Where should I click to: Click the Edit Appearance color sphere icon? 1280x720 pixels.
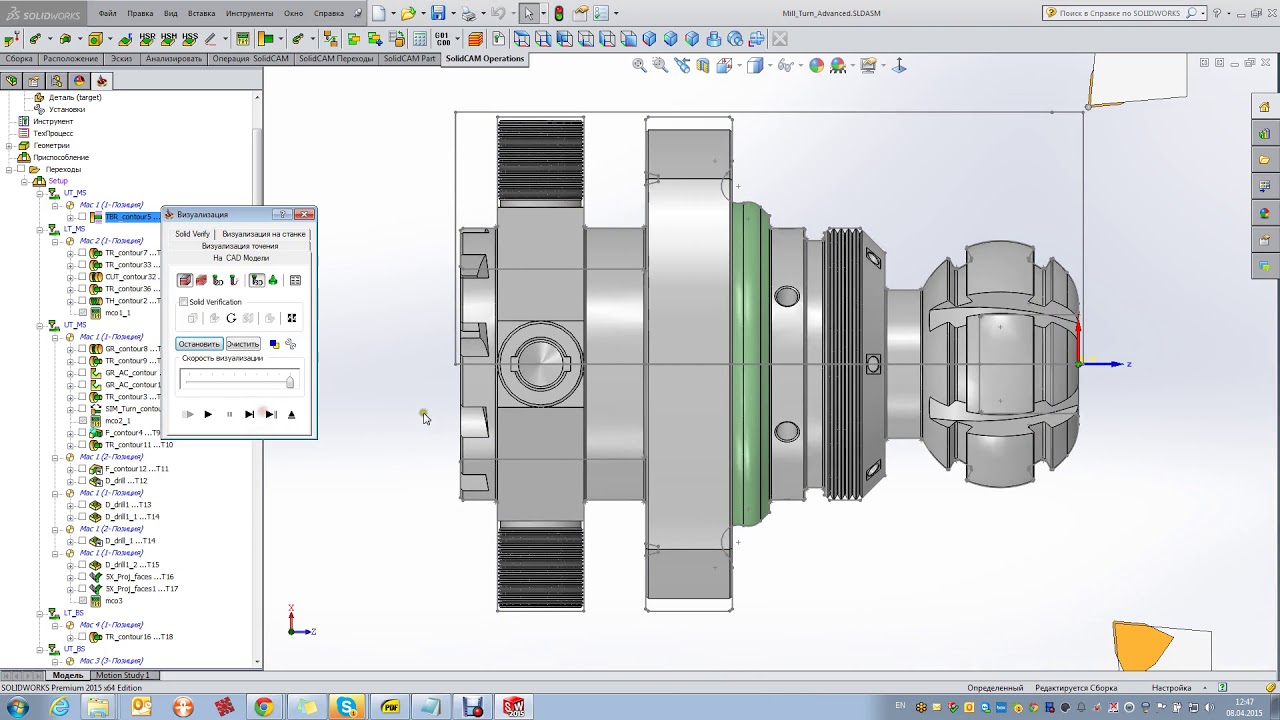tap(817, 65)
